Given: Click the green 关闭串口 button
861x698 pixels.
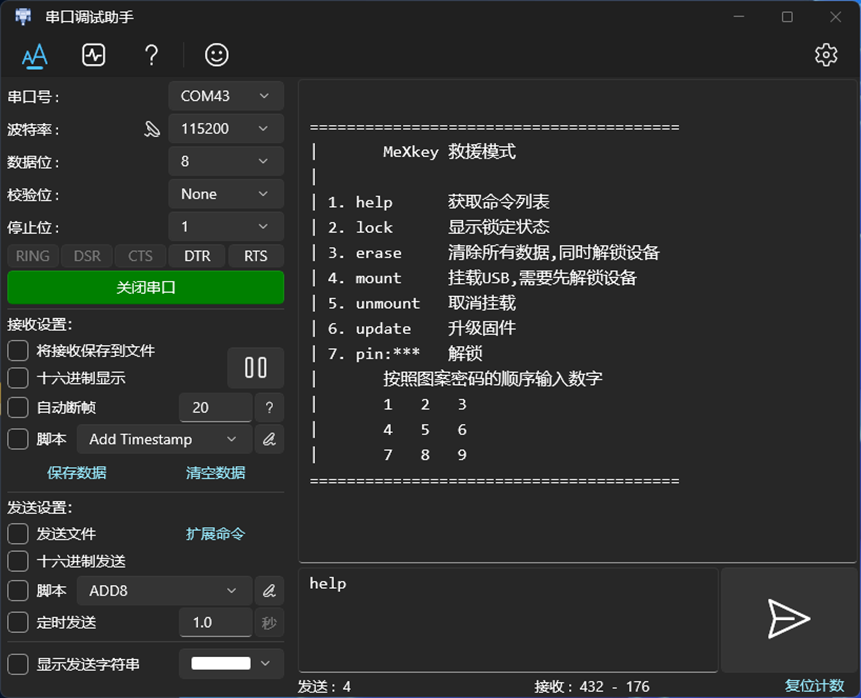Looking at the screenshot, I should [x=146, y=287].
